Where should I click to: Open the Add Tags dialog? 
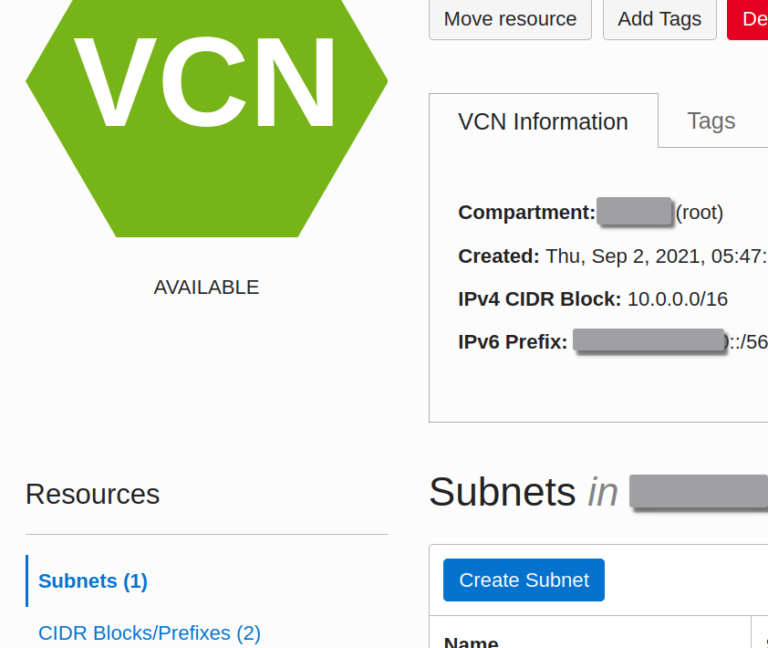[x=659, y=19]
